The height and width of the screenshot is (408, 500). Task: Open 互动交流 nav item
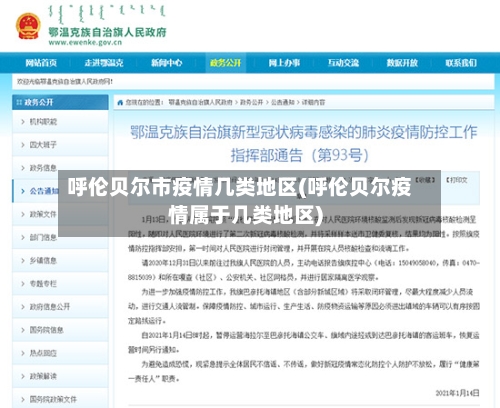(x=343, y=63)
